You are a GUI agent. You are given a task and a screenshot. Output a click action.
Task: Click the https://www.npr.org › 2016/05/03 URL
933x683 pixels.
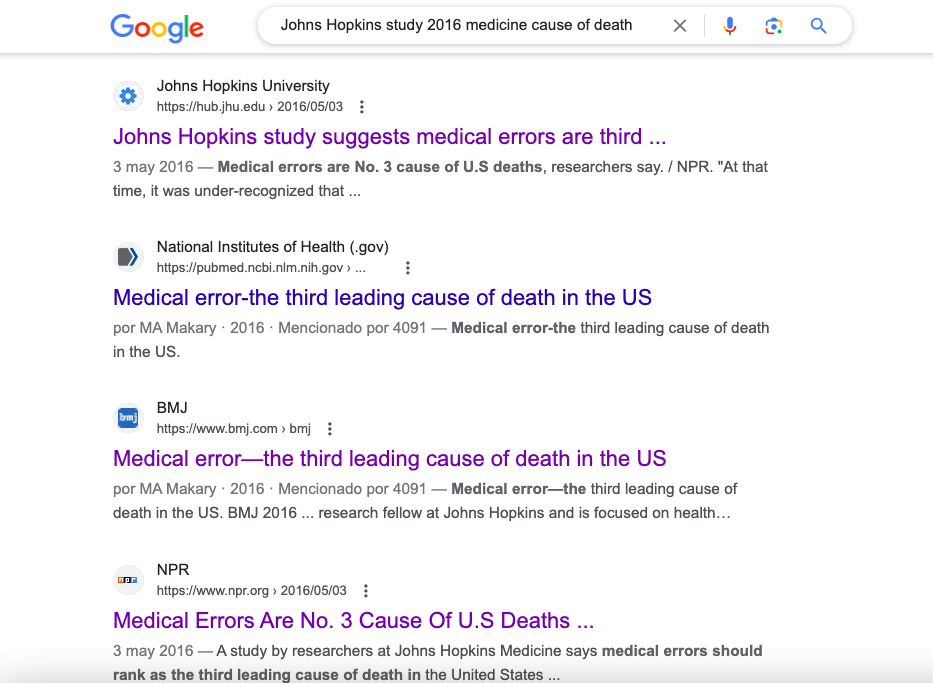coord(252,591)
